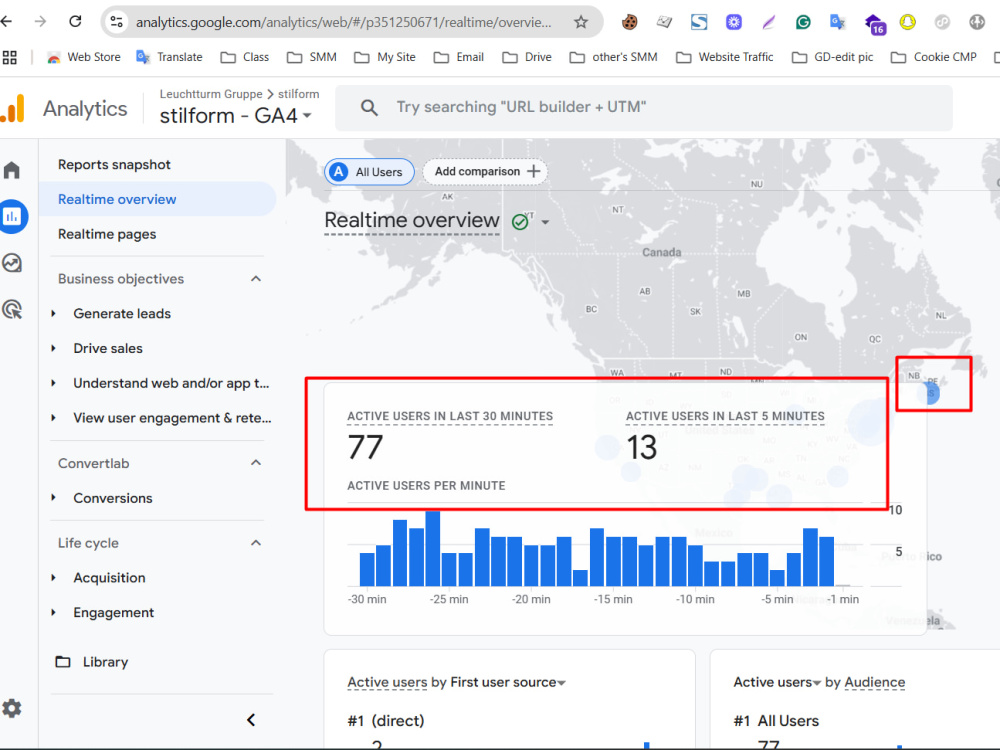Open the Library folder icon
Image resolution: width=1000 pixels, height=750 pixels.
click(62, 661)
